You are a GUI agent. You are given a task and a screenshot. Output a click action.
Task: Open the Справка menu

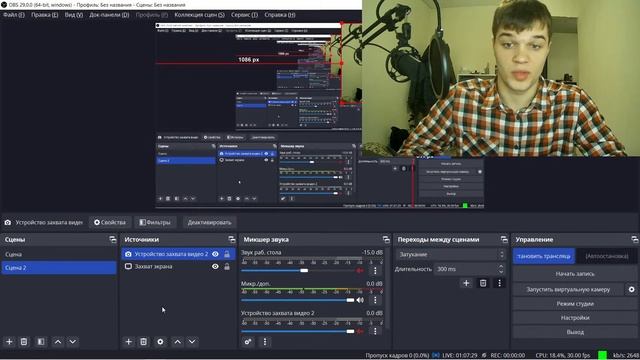280,15
